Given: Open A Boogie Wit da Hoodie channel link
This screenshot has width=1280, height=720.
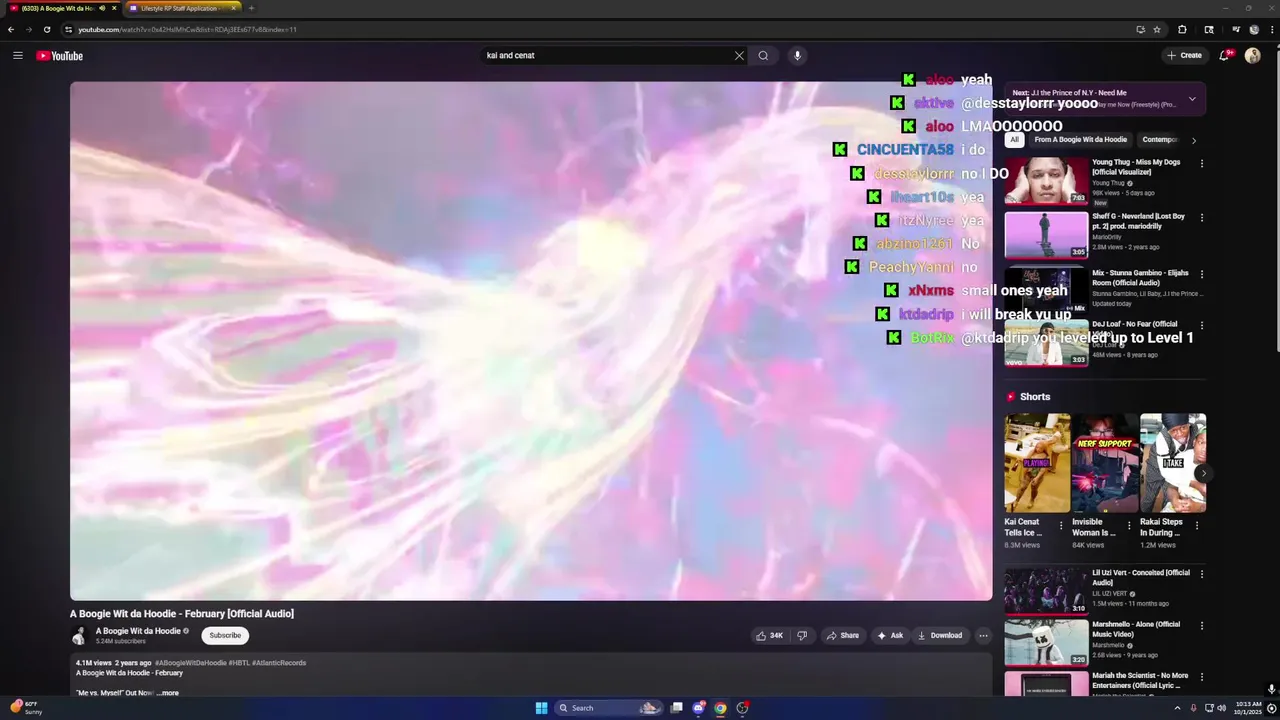Looking at the screenshot, I should click(138, 631).
